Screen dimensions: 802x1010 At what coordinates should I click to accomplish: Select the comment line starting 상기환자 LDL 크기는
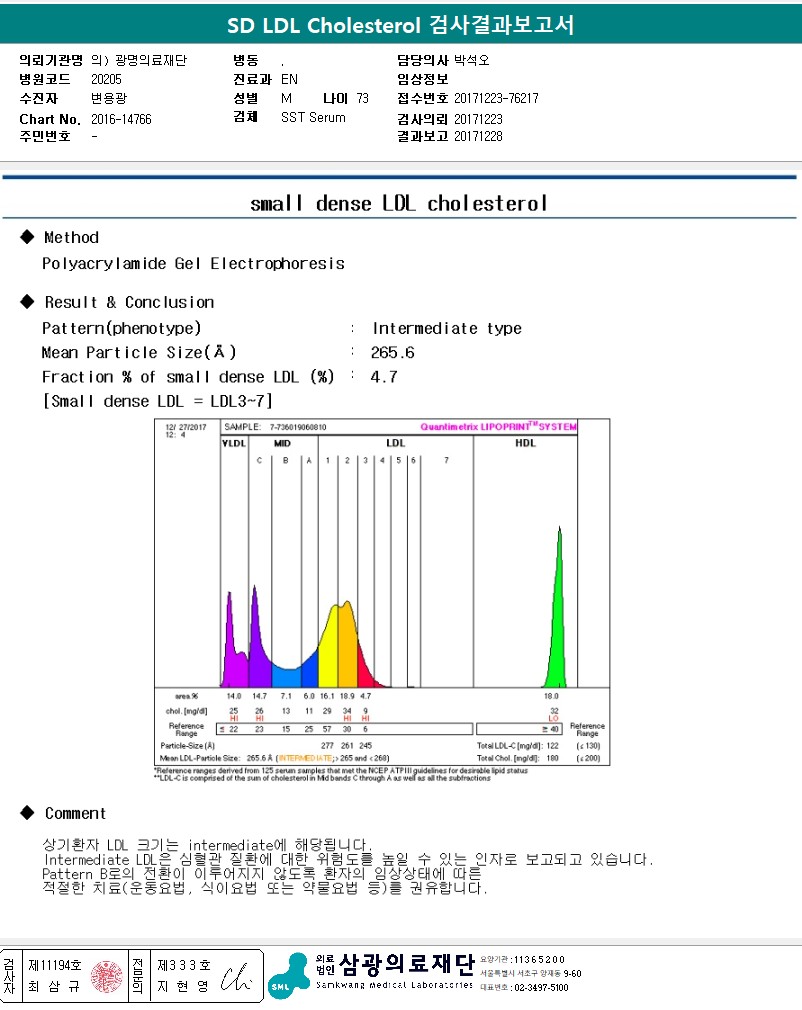(x=207, y=844)
